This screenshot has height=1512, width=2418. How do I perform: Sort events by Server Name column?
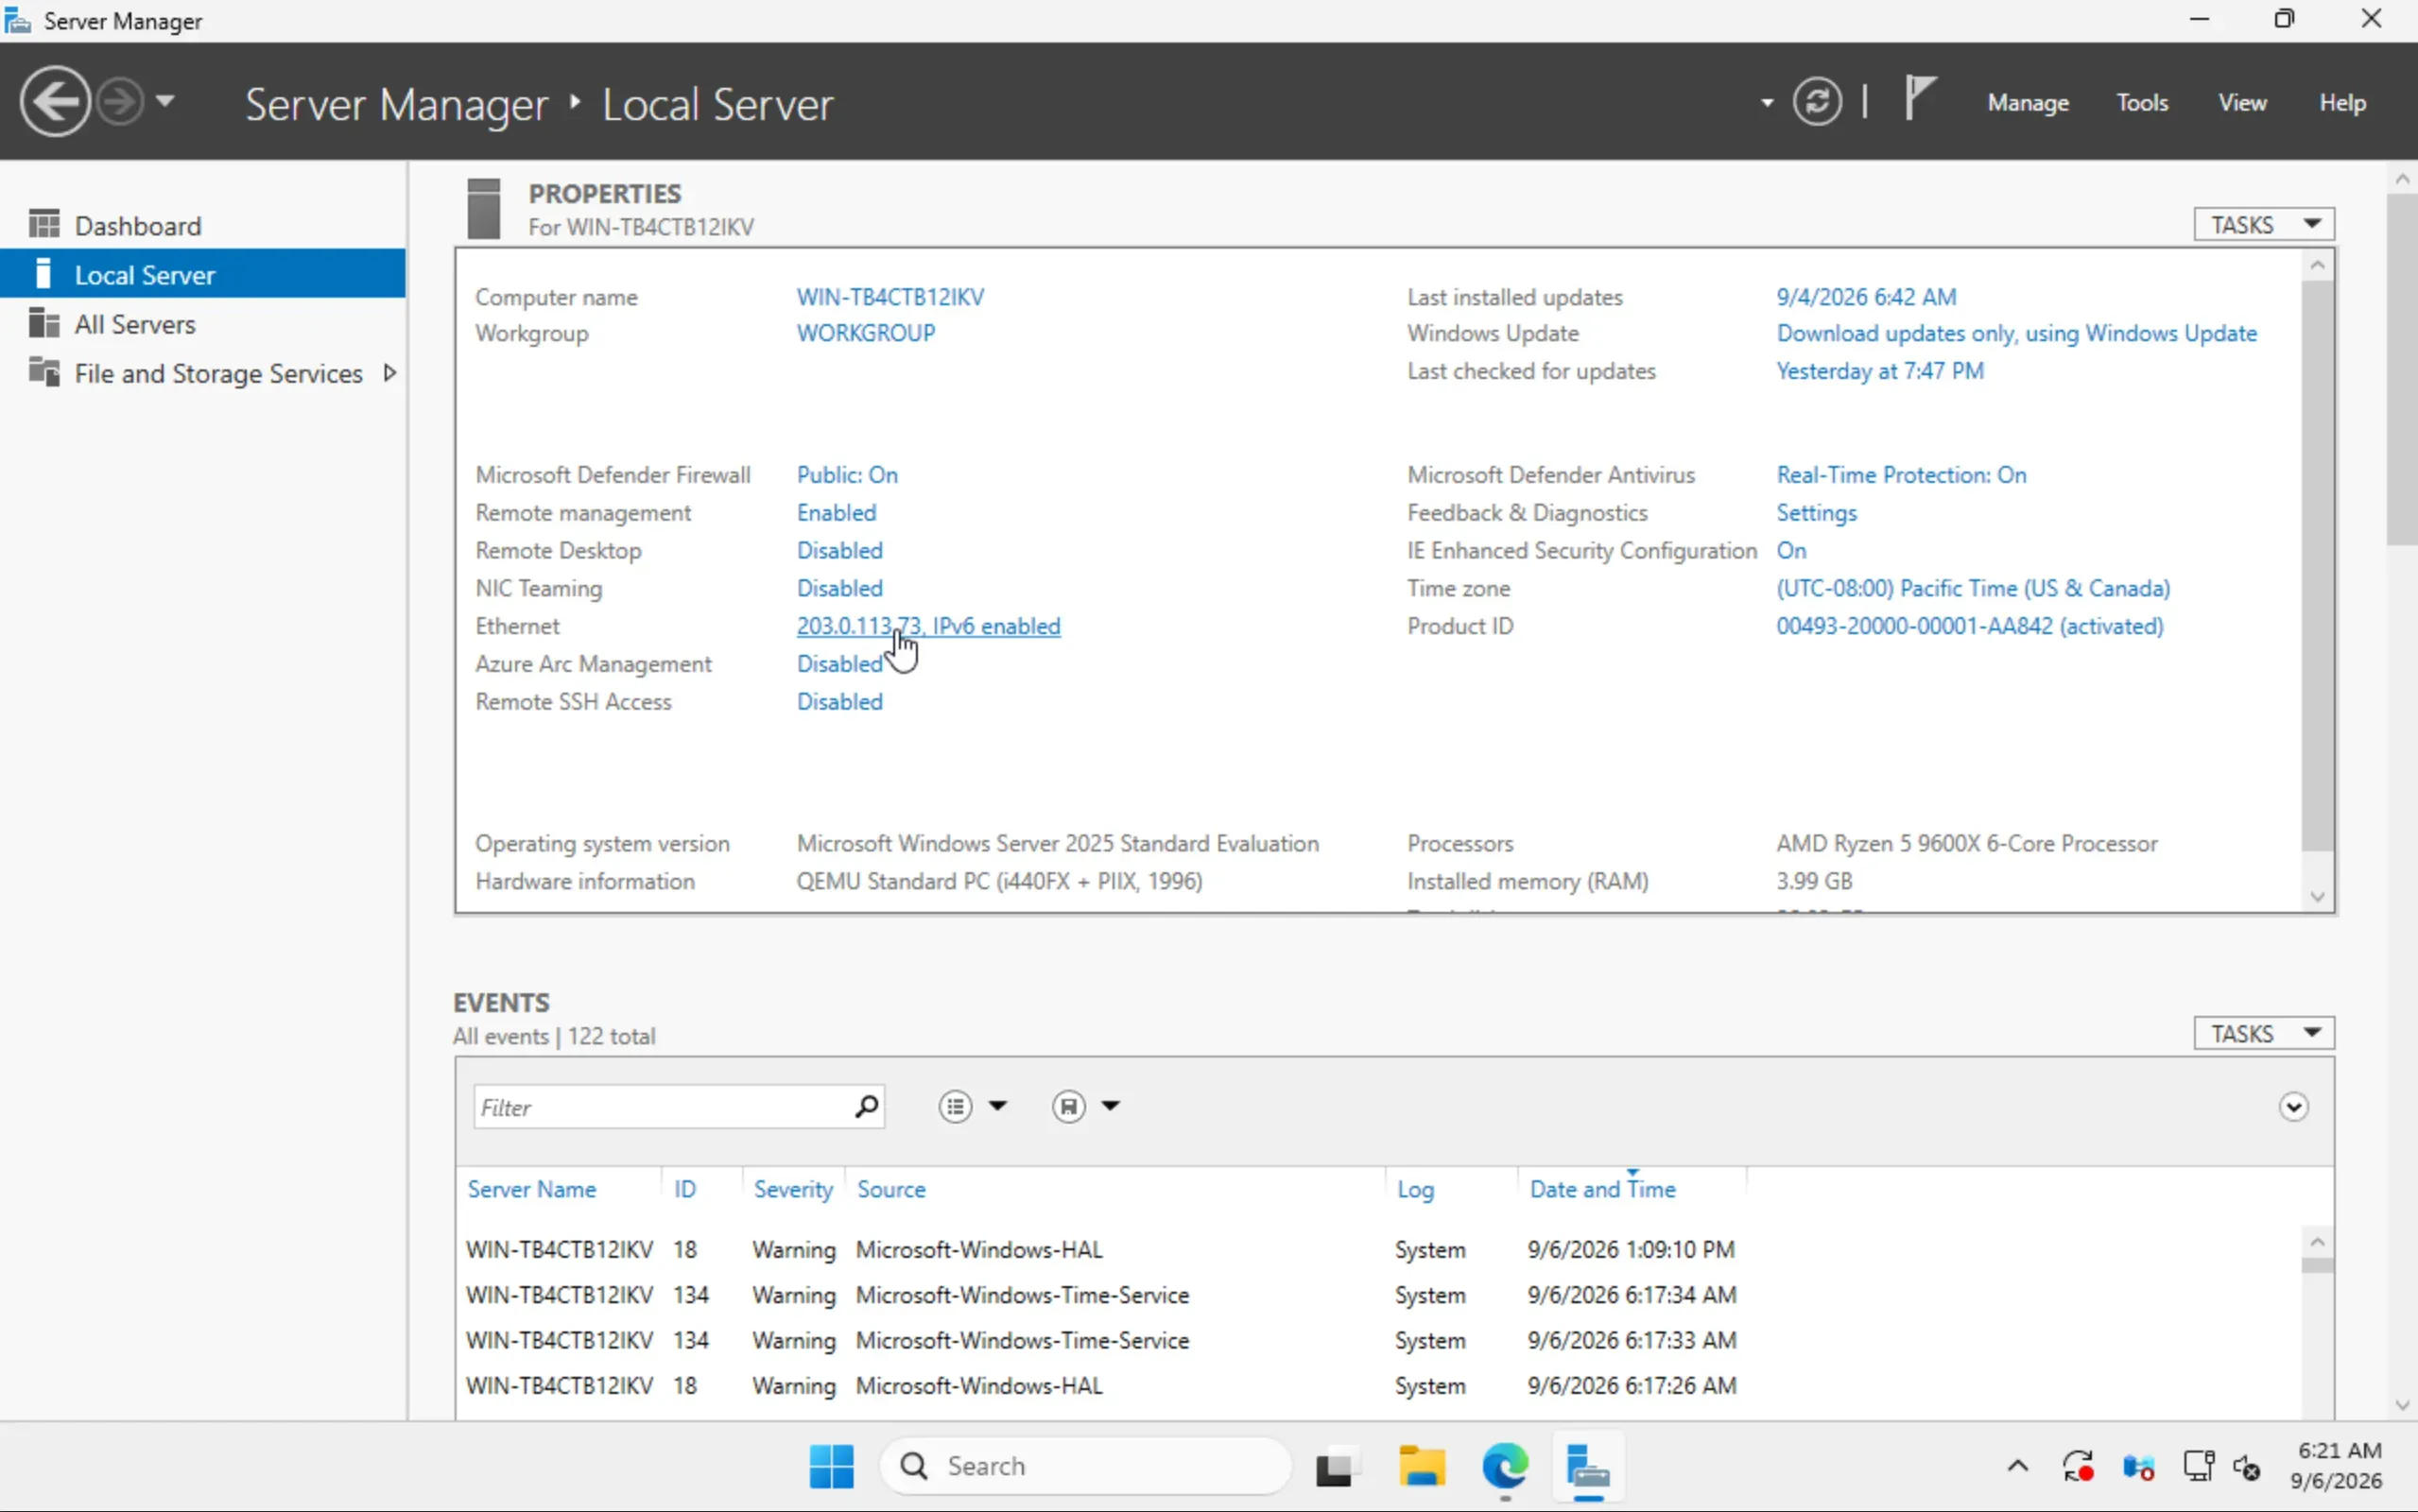pos(532,1189)
